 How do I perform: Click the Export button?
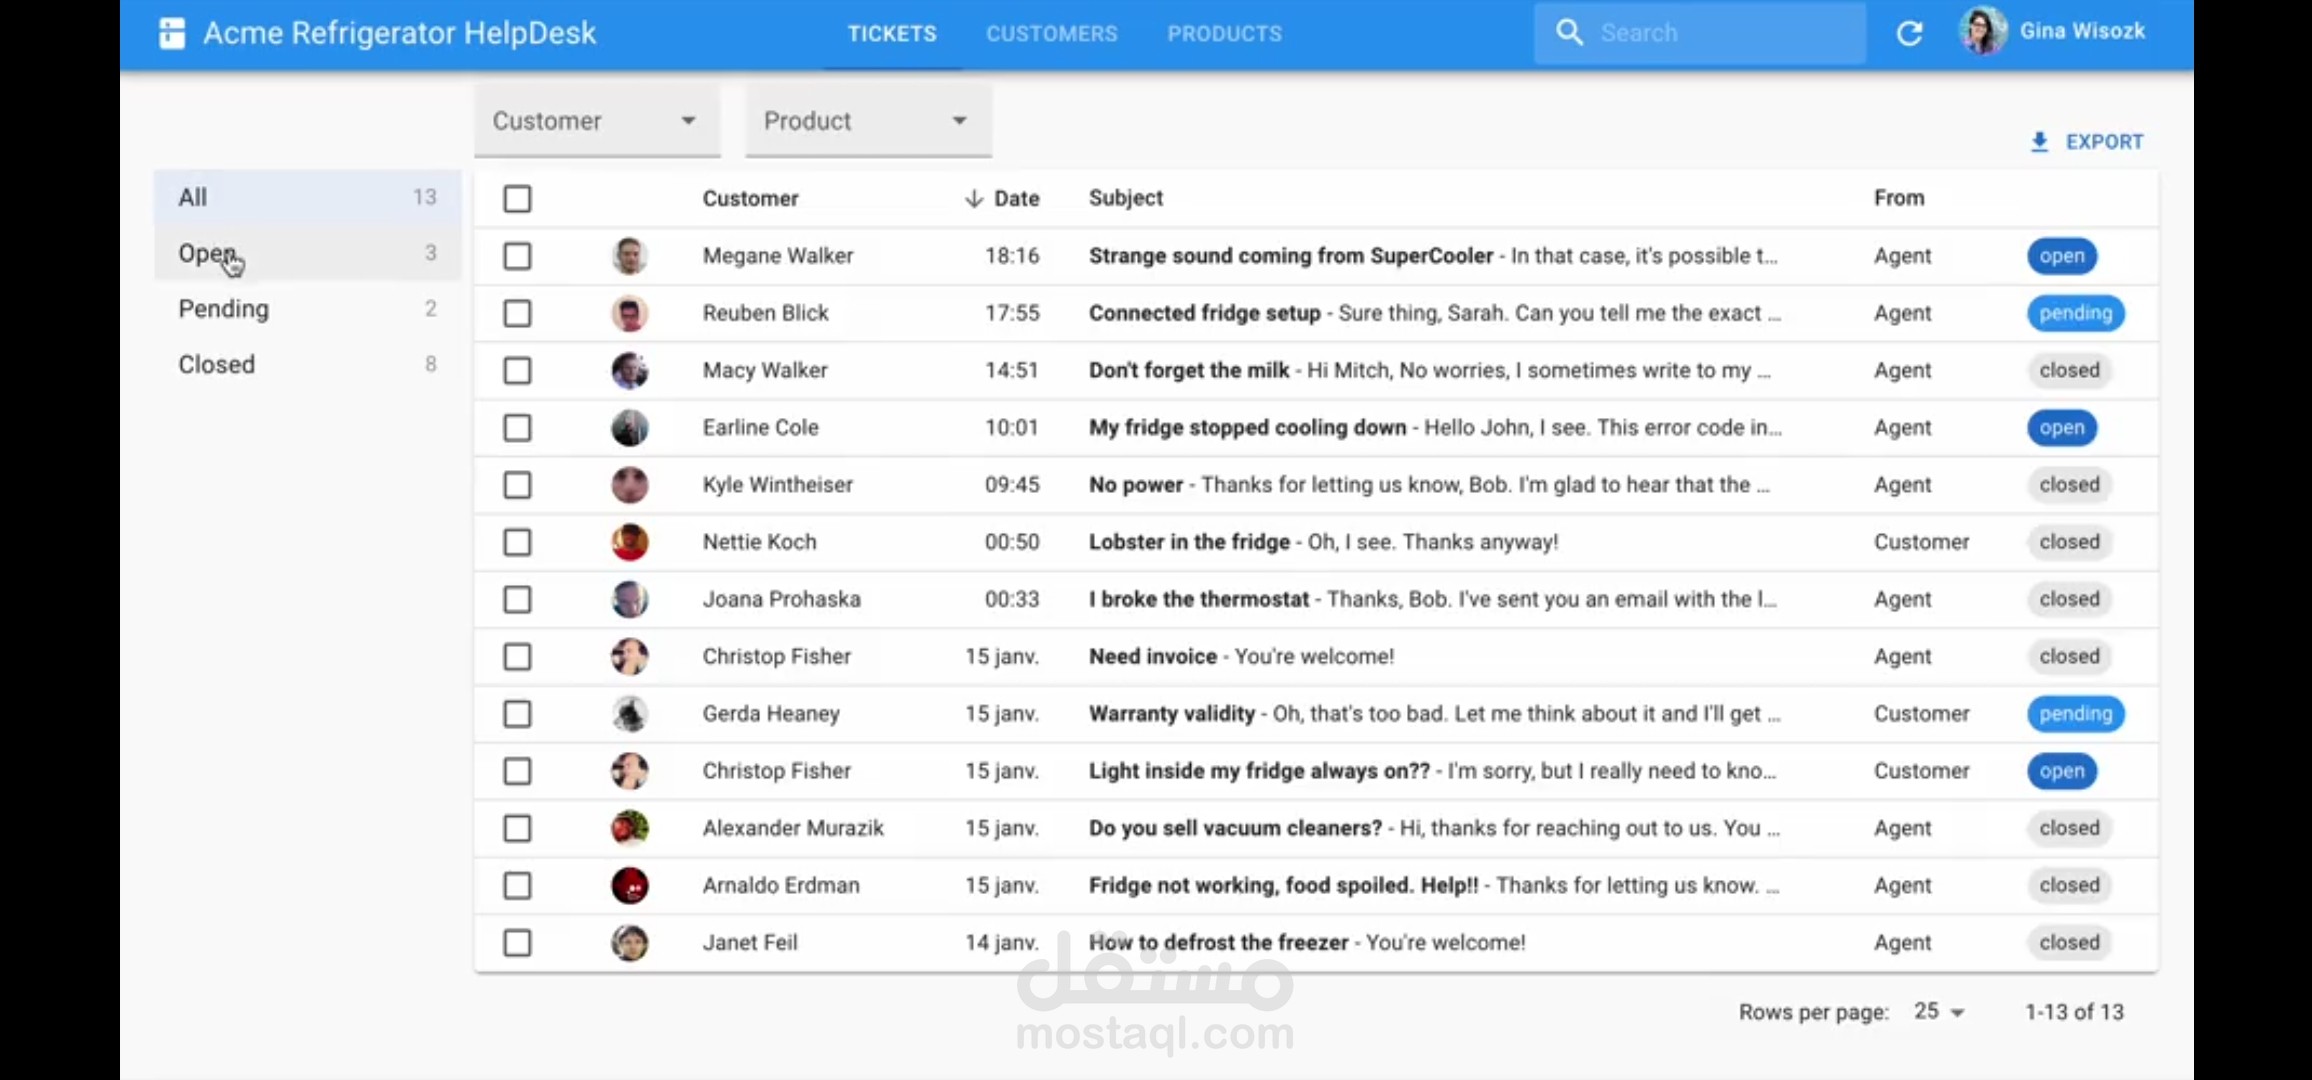pyautogui.click(x=2087, y=142)
